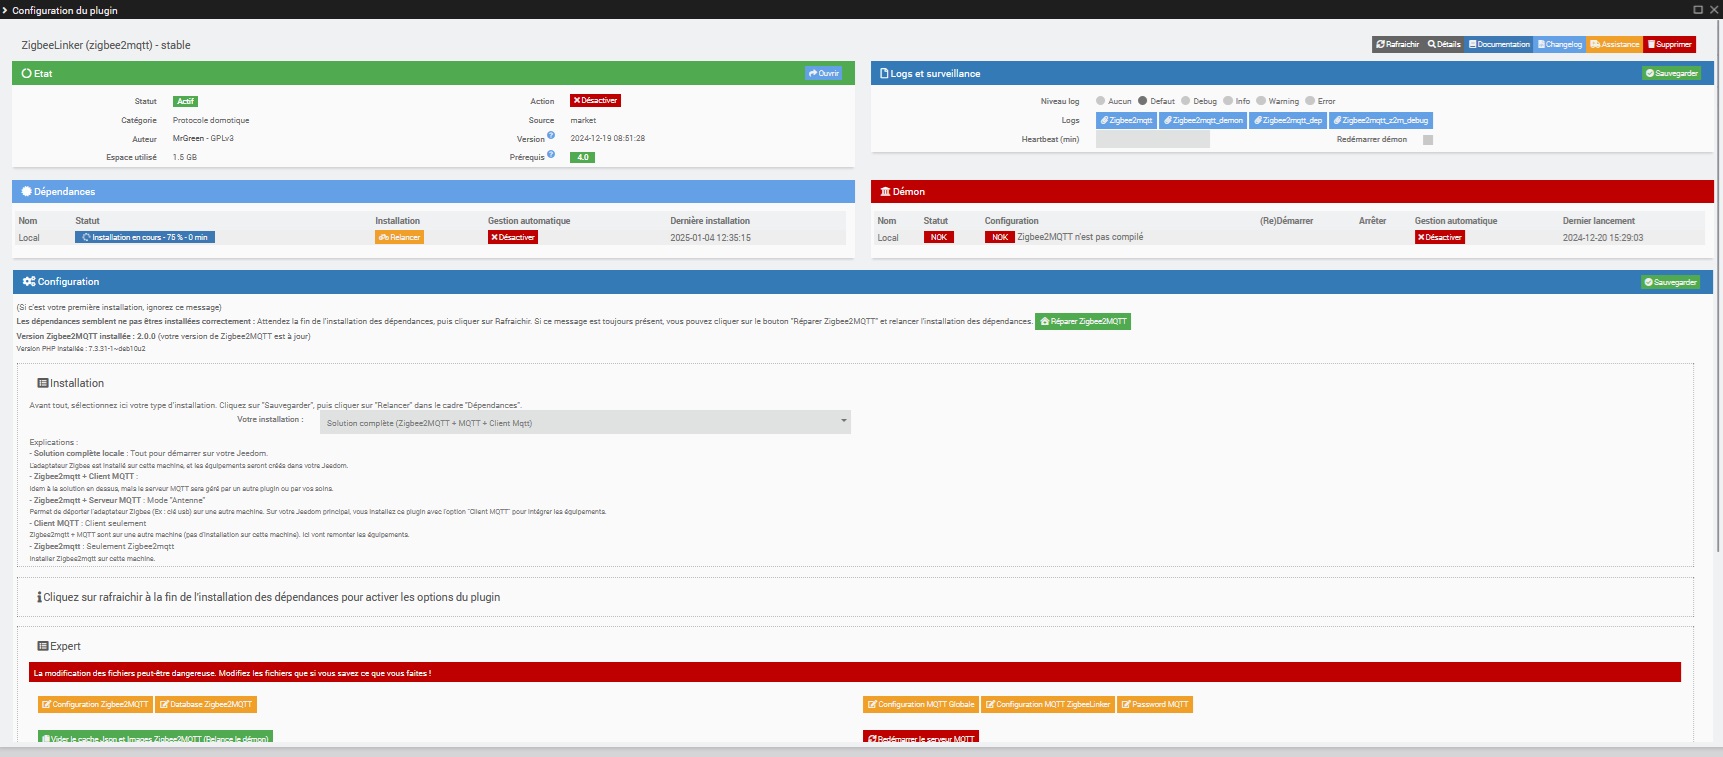1723x757 pixels.
Task: Open the Zigbee2mqtt log
Action: coord(1126,120)
